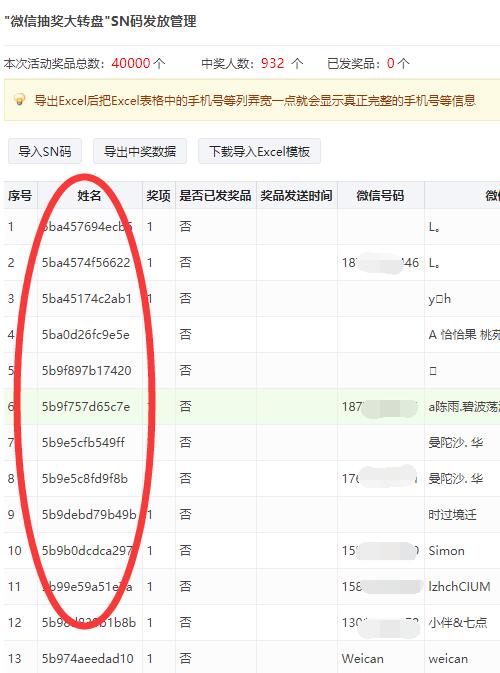This screenshot has height=673, width=500.
Task: Select the 是否已发奖品 column header
Action: (x=215, y=196)
